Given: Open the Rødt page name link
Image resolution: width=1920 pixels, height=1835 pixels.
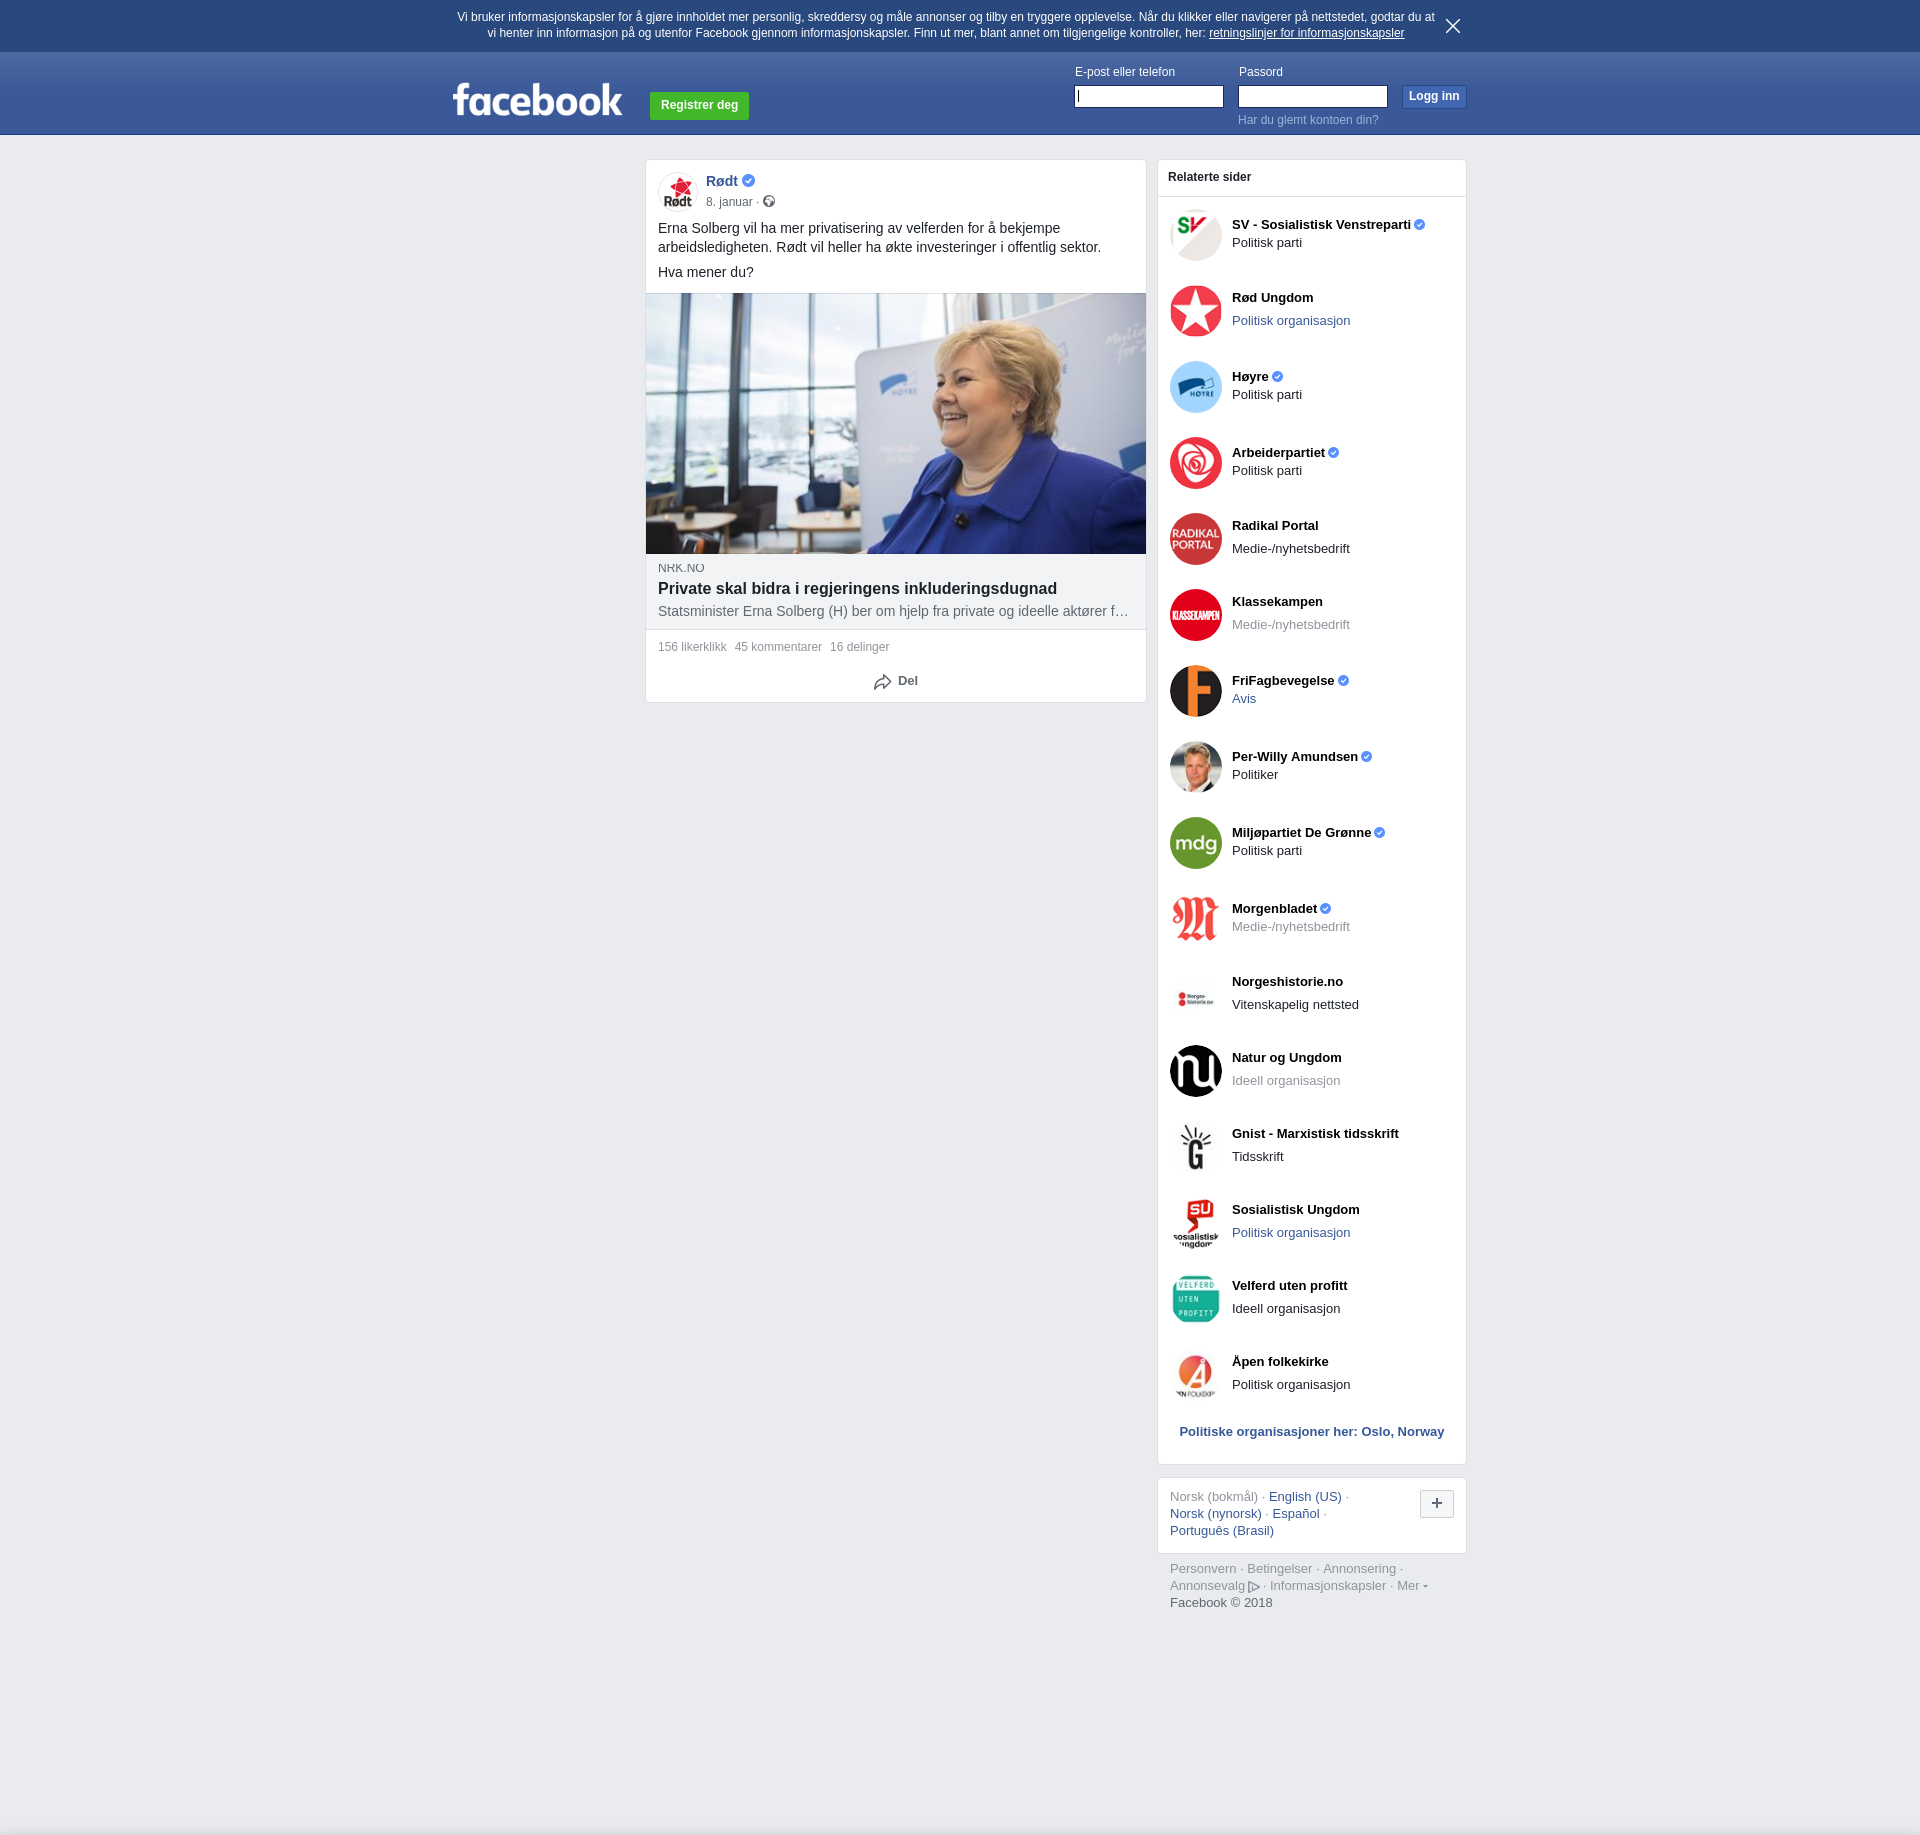Looking at the screenshot, I should pyautogui.click(x=722, y=181).
